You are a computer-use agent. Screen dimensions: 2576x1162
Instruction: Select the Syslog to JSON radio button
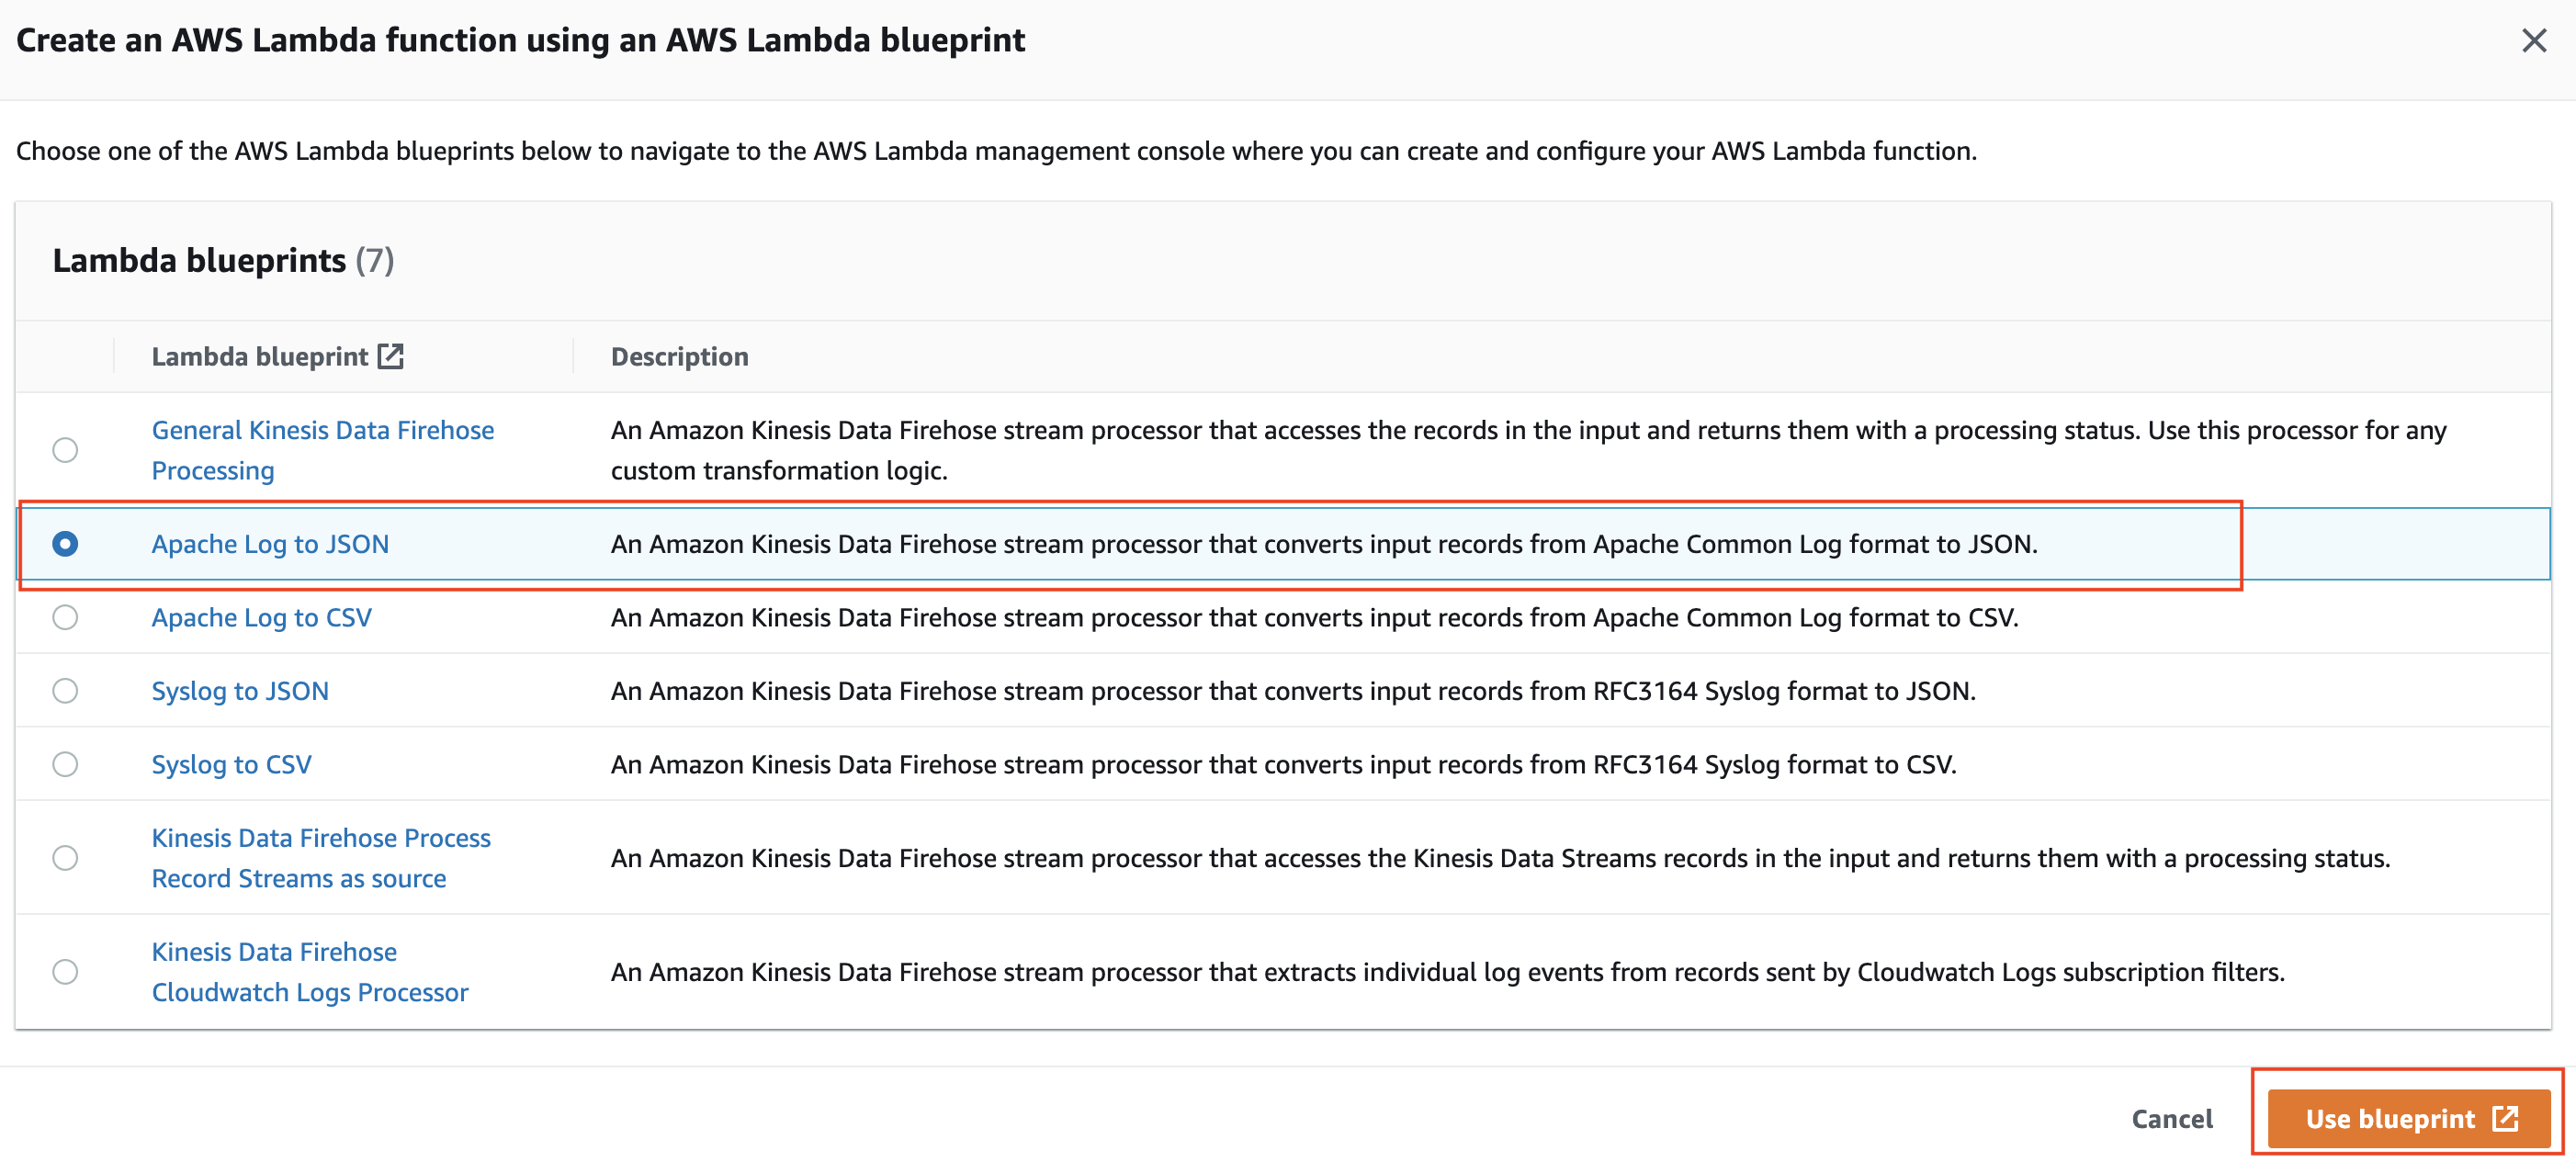coord(65,691)
